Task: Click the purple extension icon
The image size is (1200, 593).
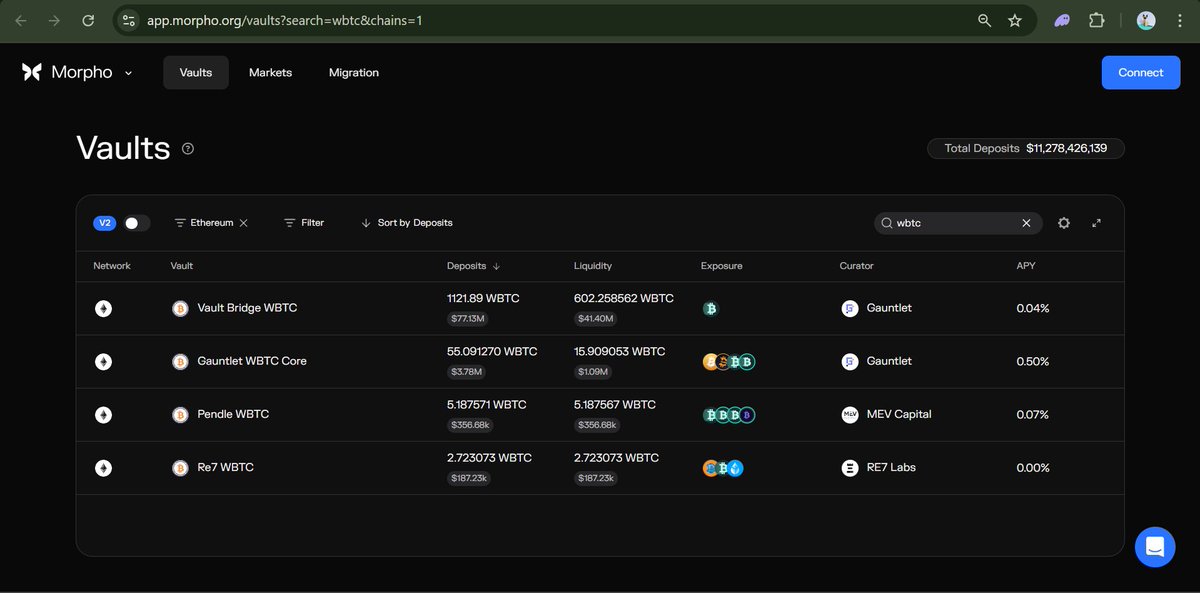Action: click(x=1064, y=20)
